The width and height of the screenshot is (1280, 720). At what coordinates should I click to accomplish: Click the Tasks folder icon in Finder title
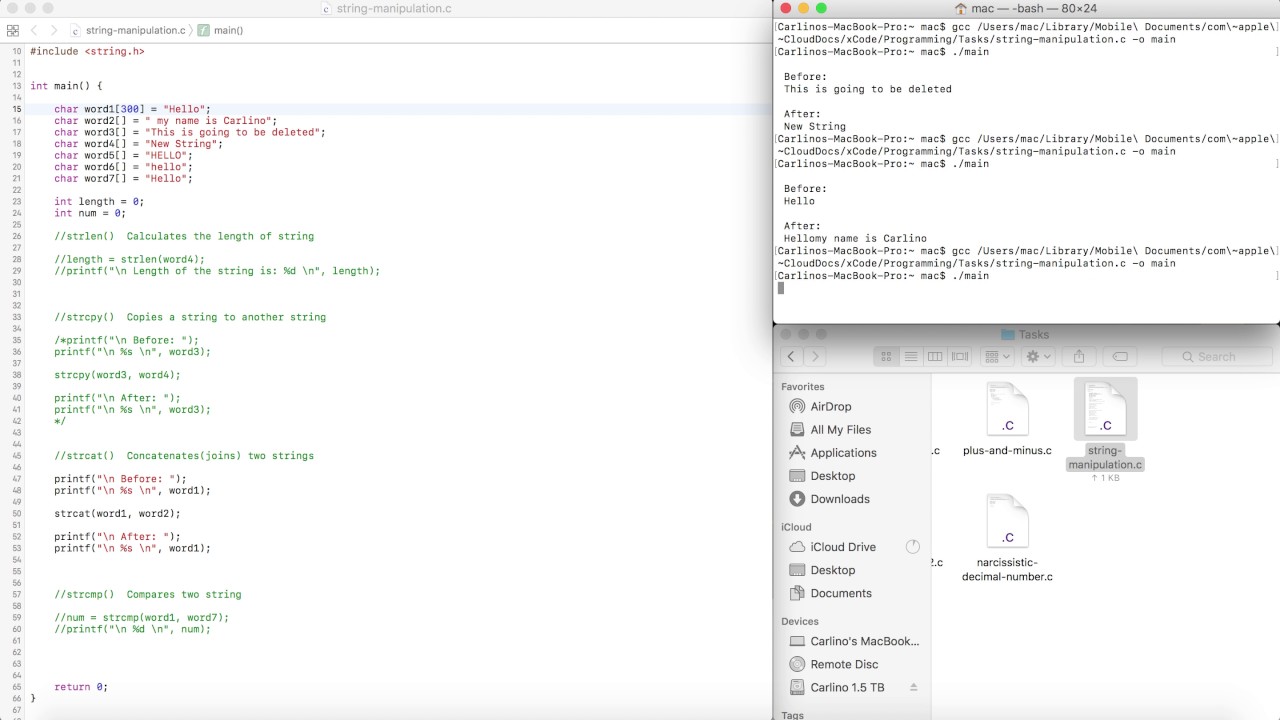[x=1008, y=335]
